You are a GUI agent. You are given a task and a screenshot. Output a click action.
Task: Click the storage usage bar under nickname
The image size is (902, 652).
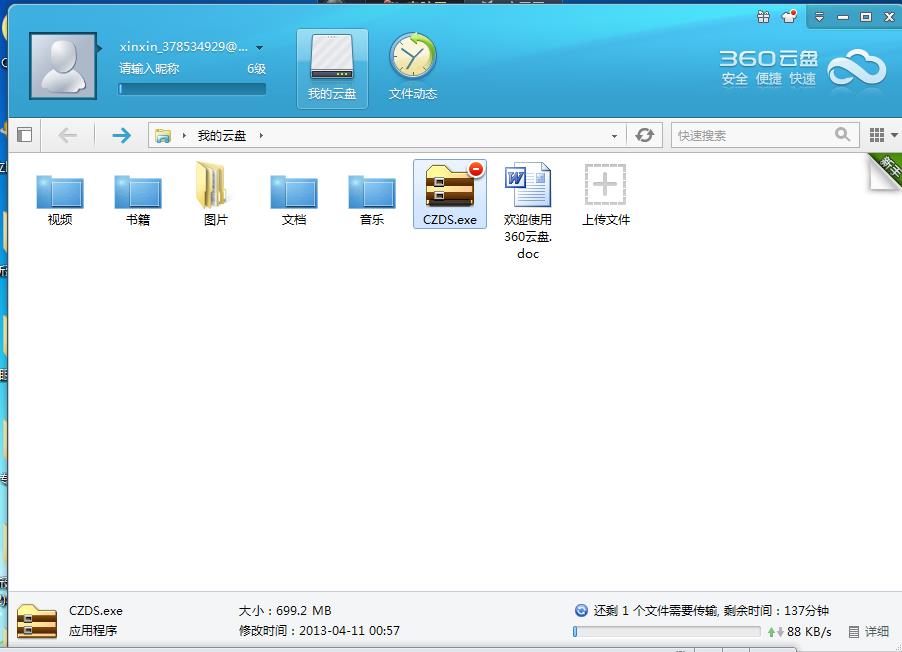tap(192, 89)
